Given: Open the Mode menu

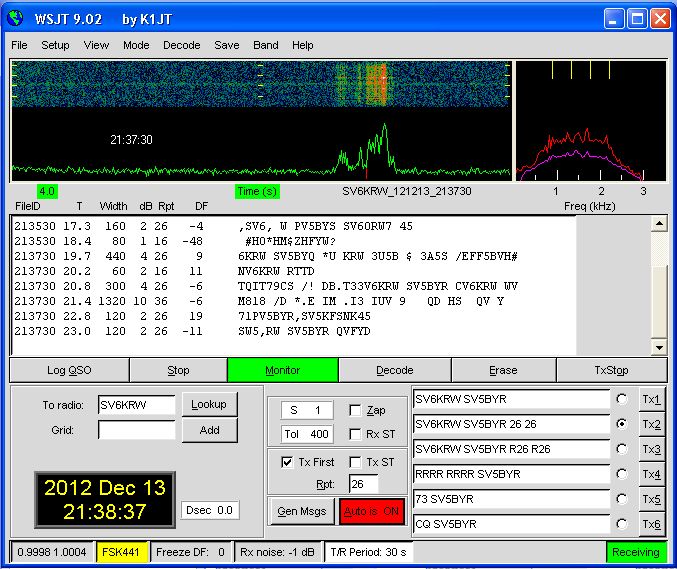Looking at the screenshot, I should click(x=136, y=45).
